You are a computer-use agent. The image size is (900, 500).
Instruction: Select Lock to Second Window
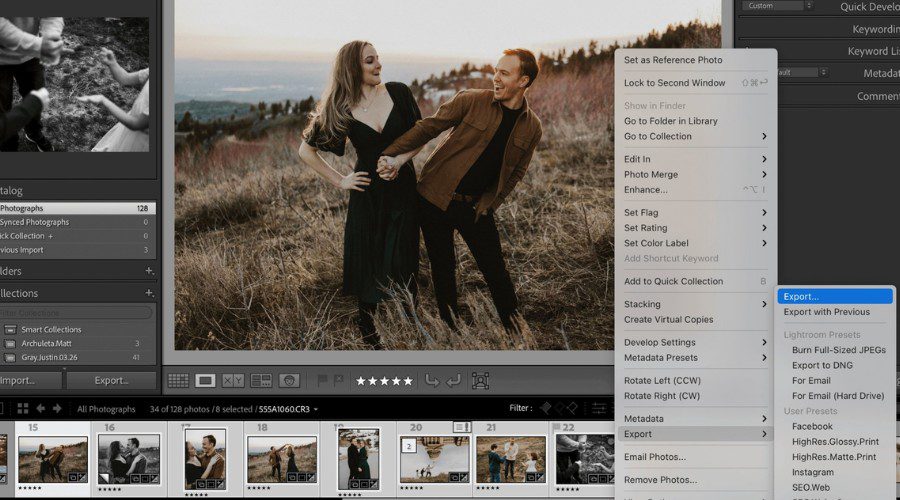coord(696,83)
